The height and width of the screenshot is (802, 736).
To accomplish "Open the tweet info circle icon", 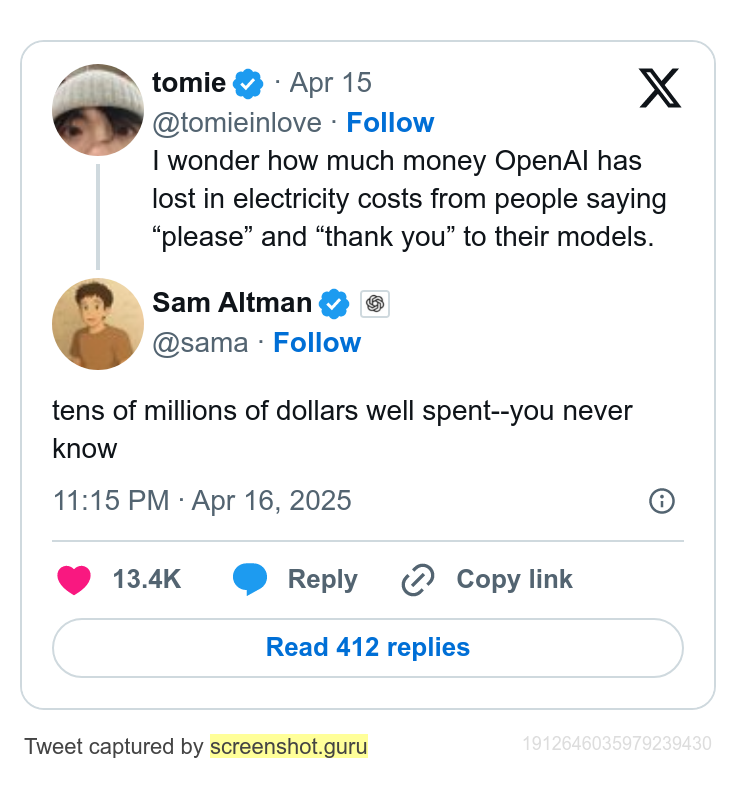I will tap(662, 501).
